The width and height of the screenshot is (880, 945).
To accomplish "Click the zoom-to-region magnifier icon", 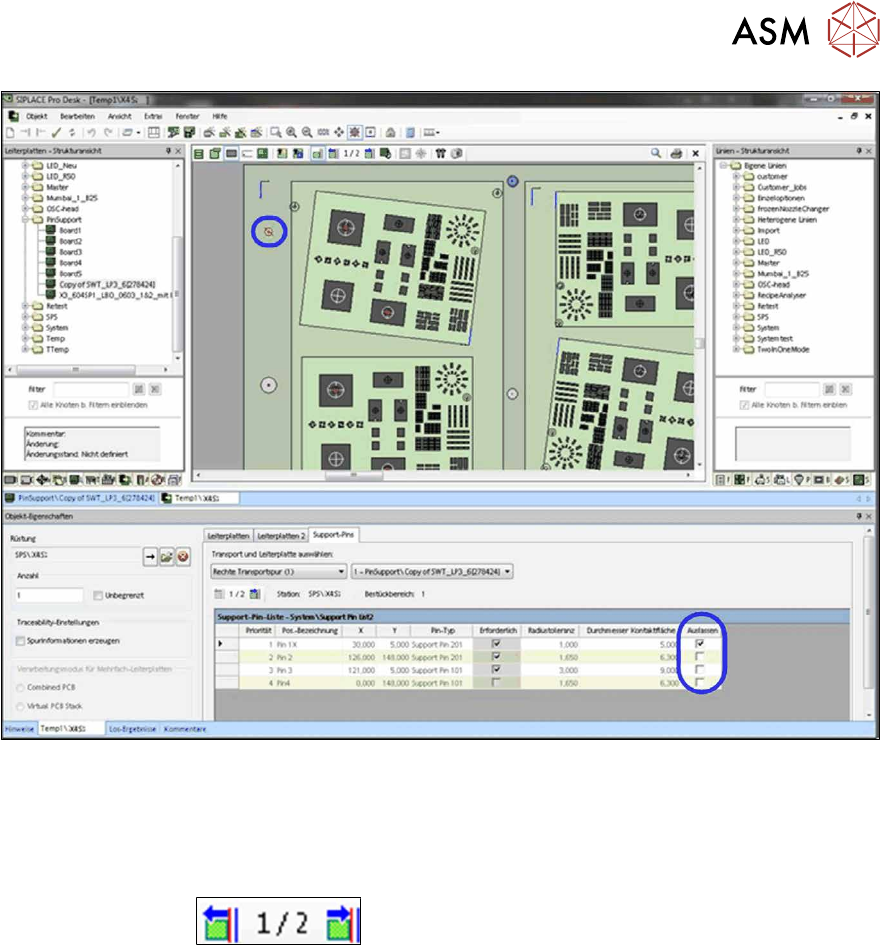I will pyautogui.click(x=275, y=132).
